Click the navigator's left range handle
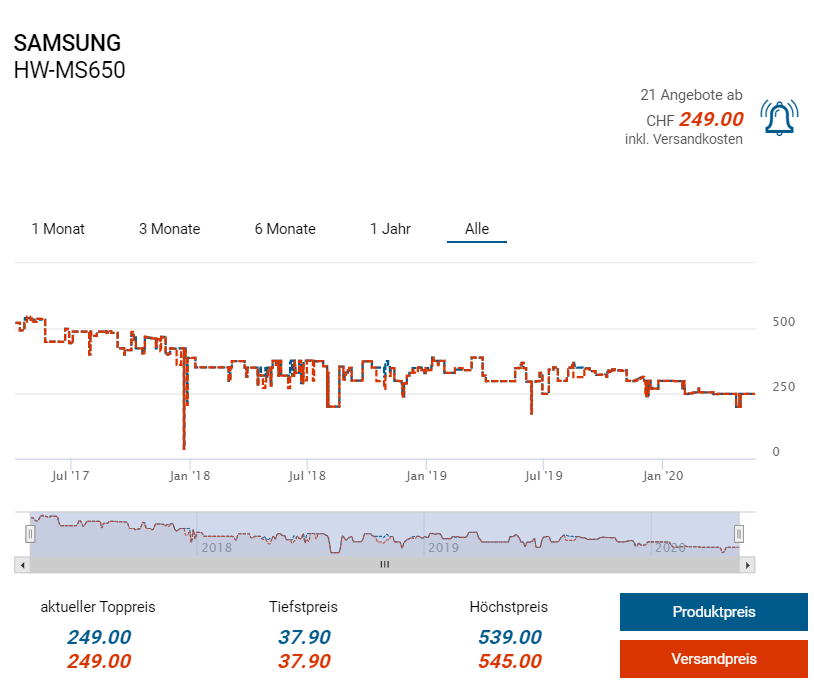 point(30,534)
